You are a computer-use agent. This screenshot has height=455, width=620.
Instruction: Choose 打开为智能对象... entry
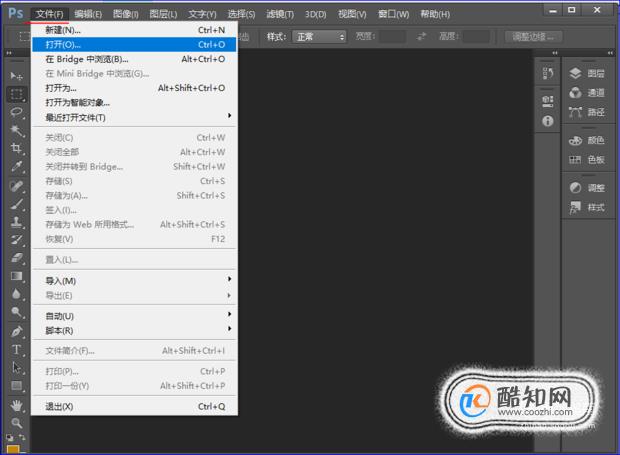click(134, 103)
